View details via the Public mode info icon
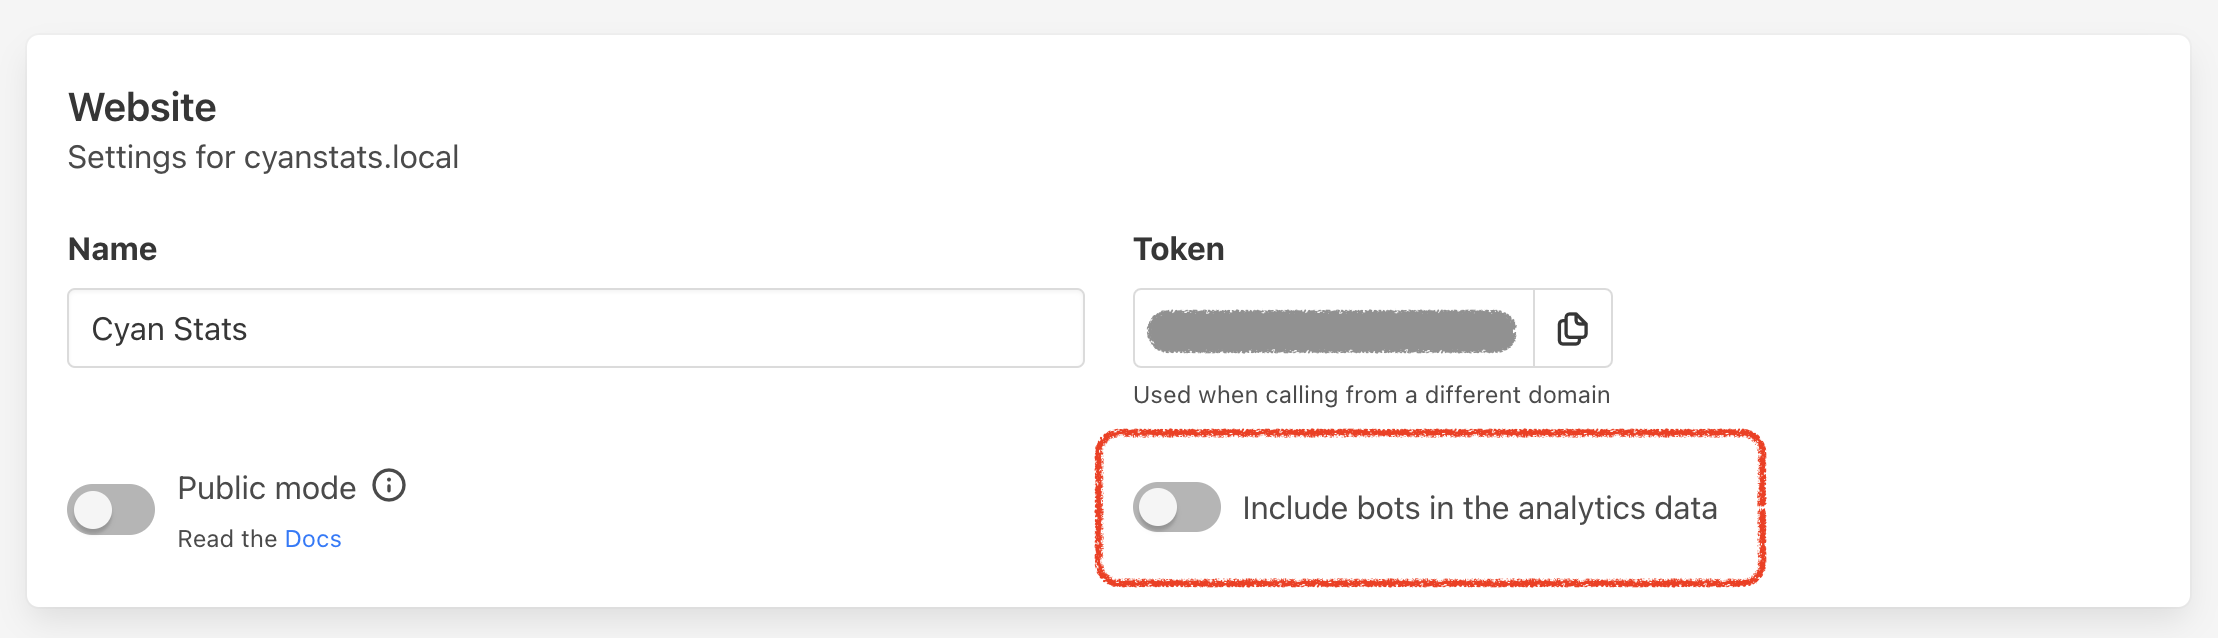 [x=391, y=485]
